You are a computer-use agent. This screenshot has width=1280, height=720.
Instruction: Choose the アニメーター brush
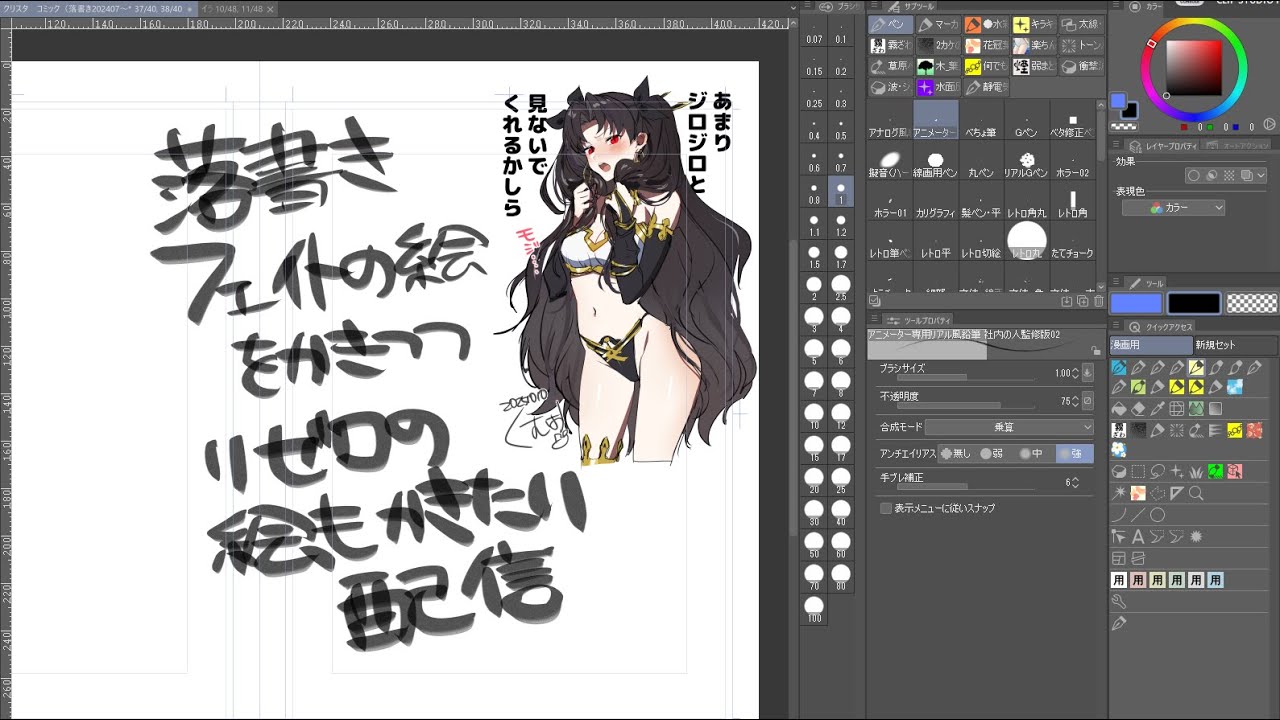coord(936,119)
